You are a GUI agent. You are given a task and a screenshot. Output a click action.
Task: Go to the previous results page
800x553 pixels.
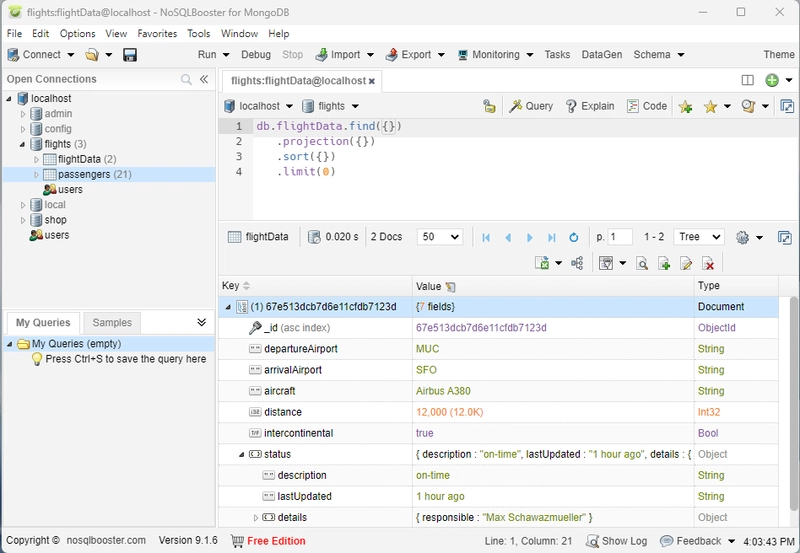(x=508, y=237)
